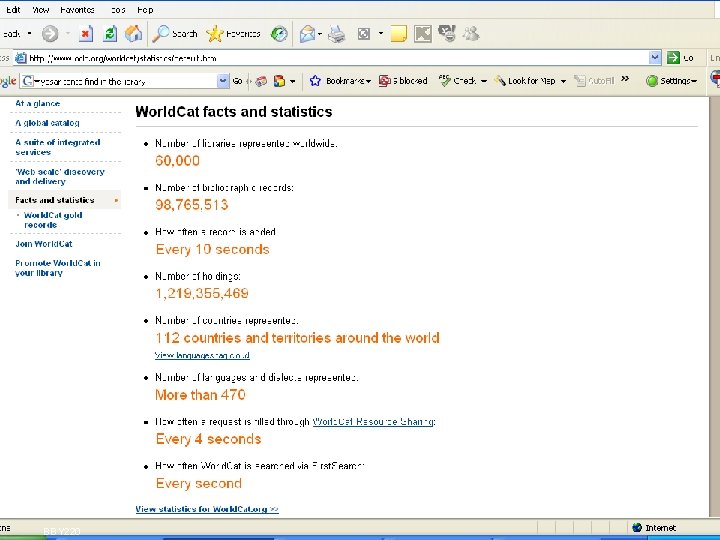Viewport: 720px width, 540px height.
Task: Print the page with printer icon
Action: 337,34
